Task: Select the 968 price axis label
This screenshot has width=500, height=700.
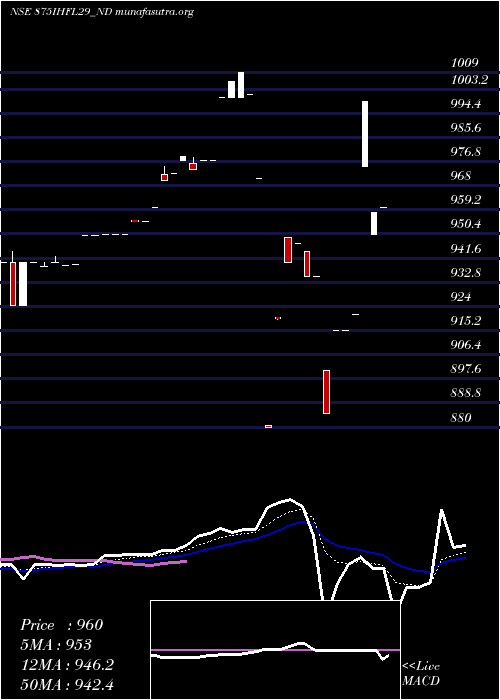Action: [461, 176]
